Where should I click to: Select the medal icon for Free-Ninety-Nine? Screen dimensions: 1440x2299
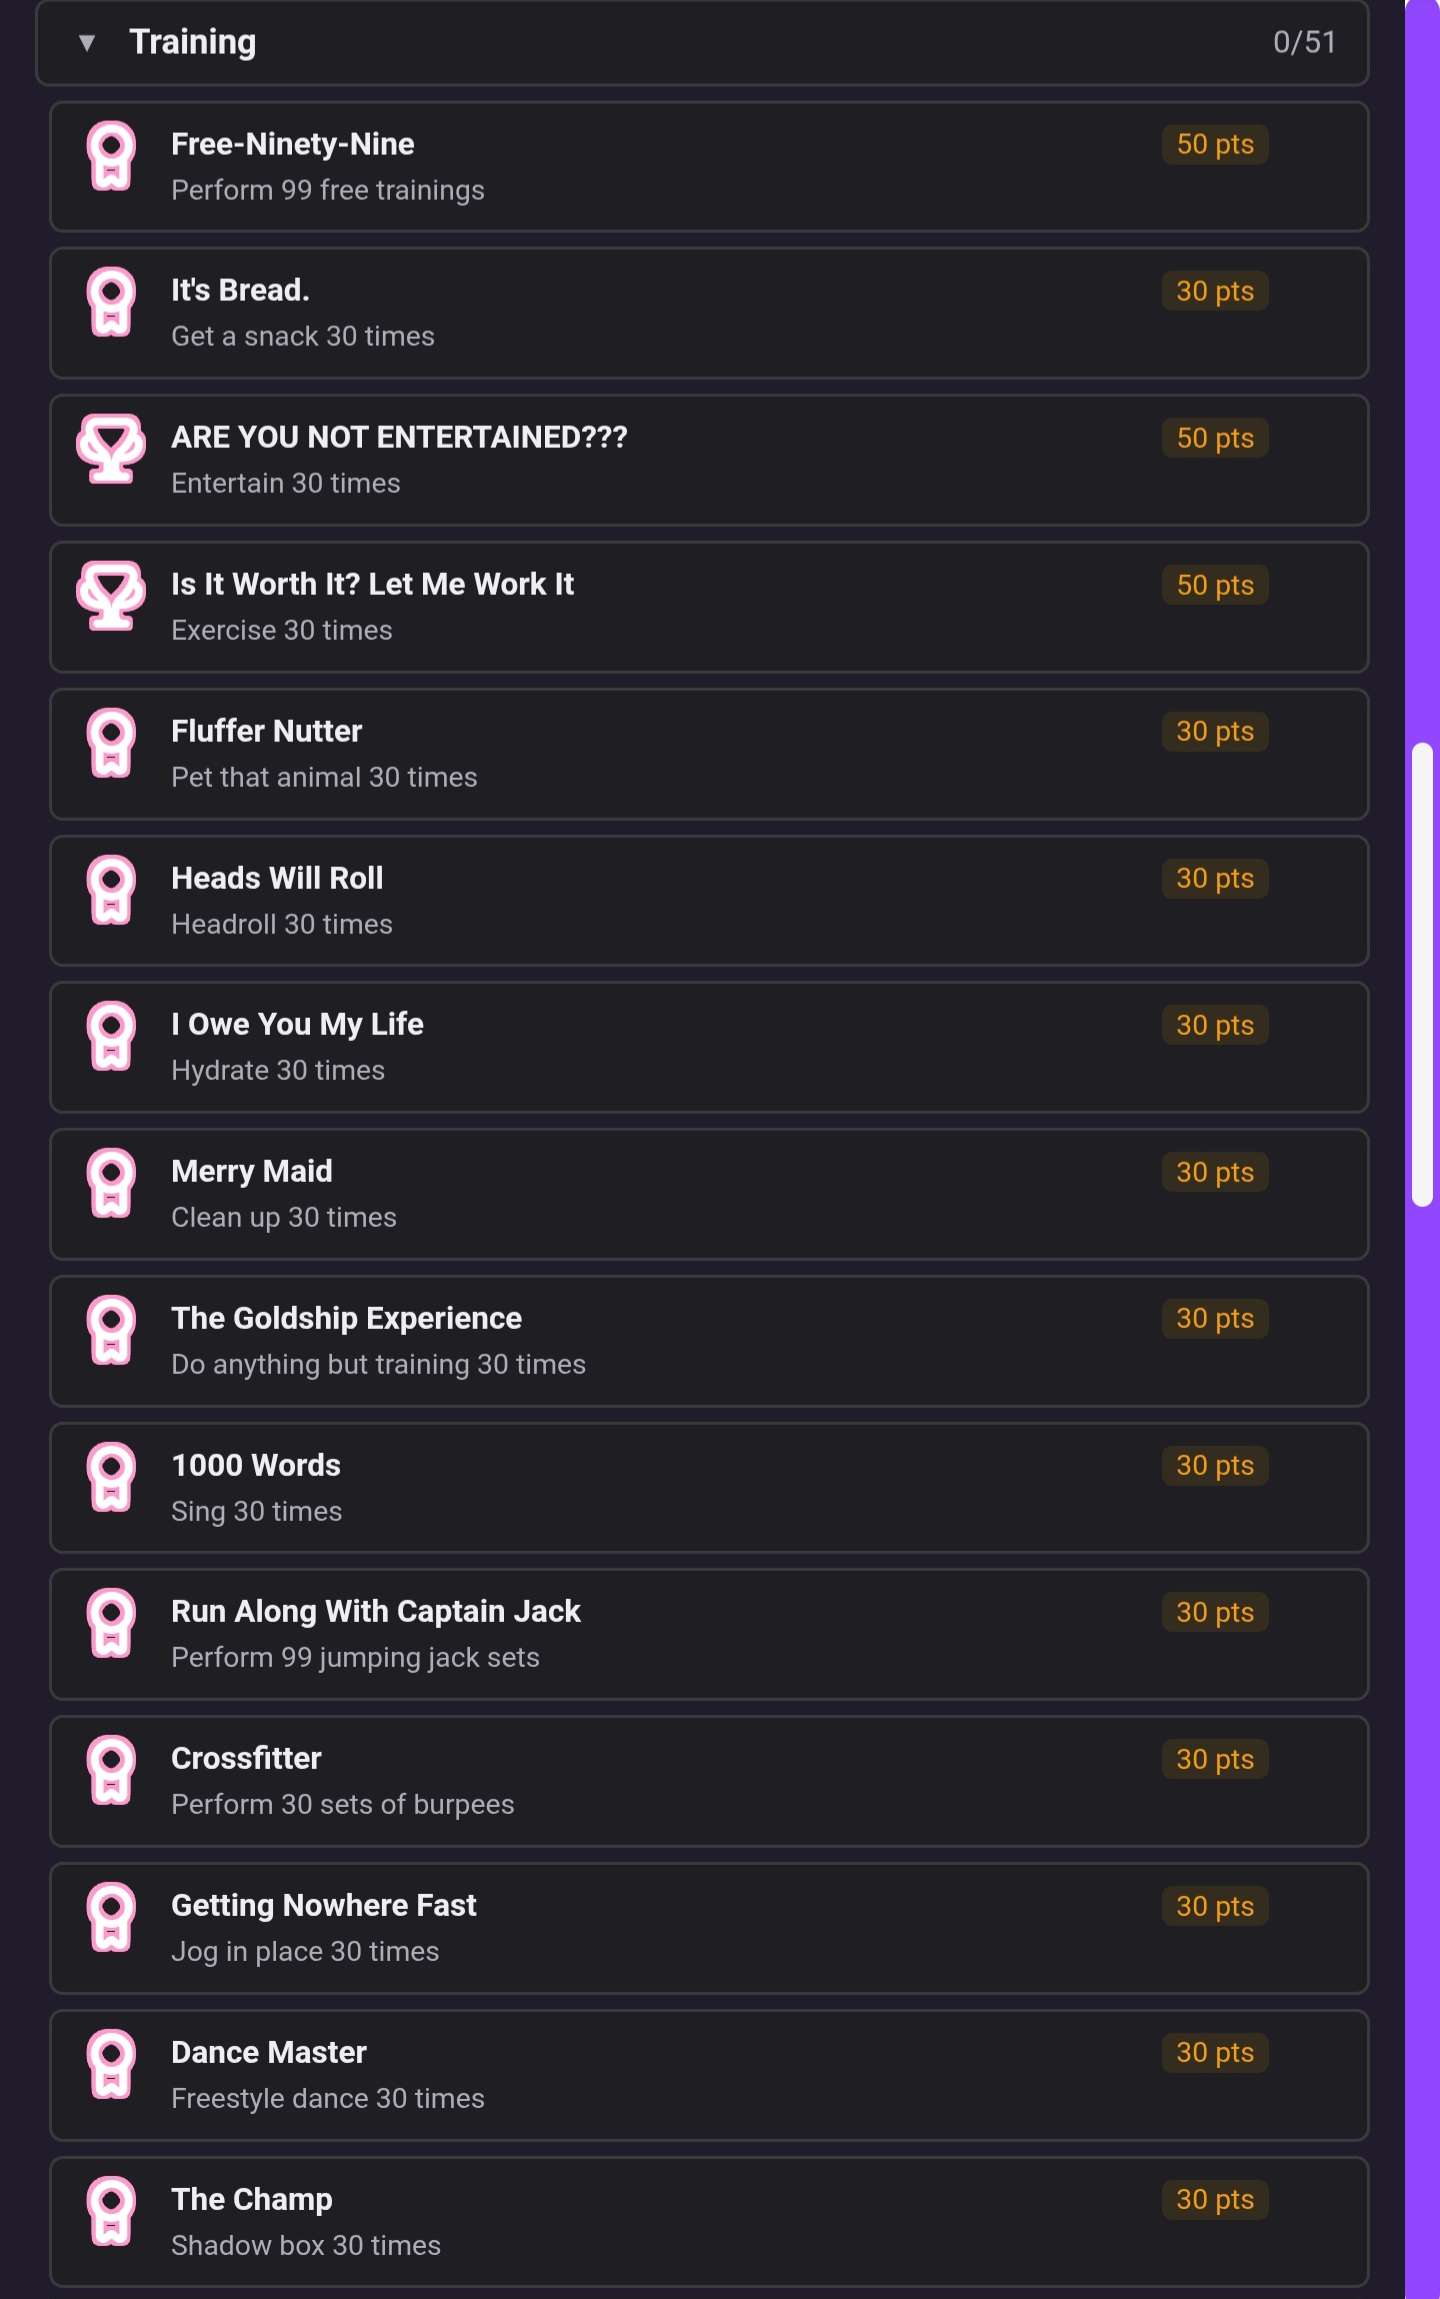[112, 158]
